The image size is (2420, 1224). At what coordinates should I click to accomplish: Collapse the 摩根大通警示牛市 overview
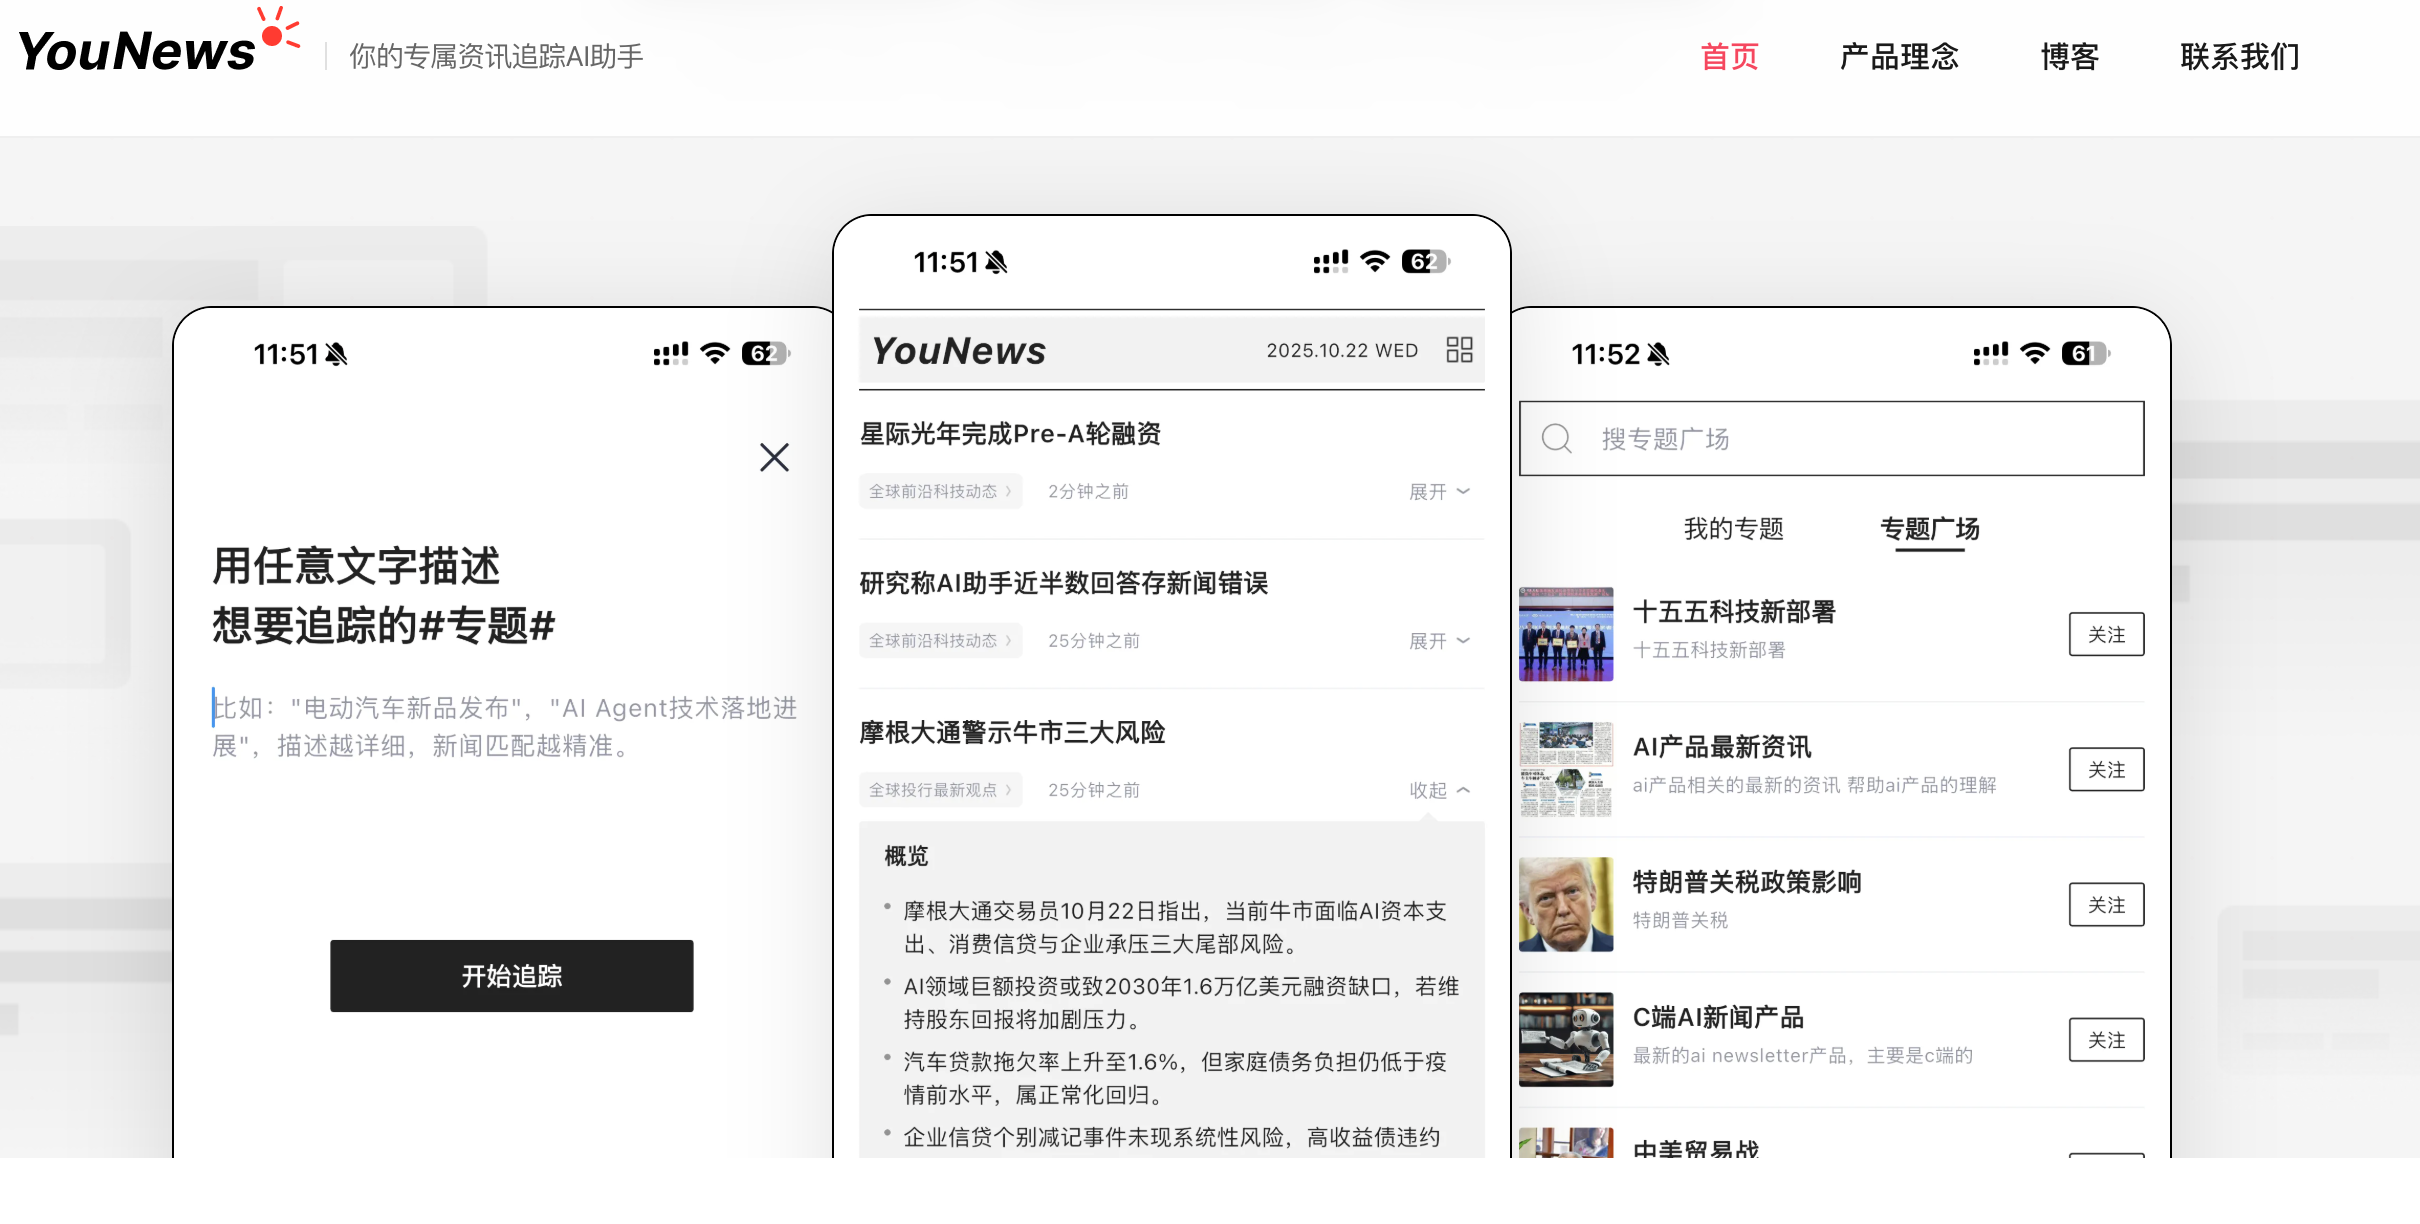click(x=1439, y=790)
